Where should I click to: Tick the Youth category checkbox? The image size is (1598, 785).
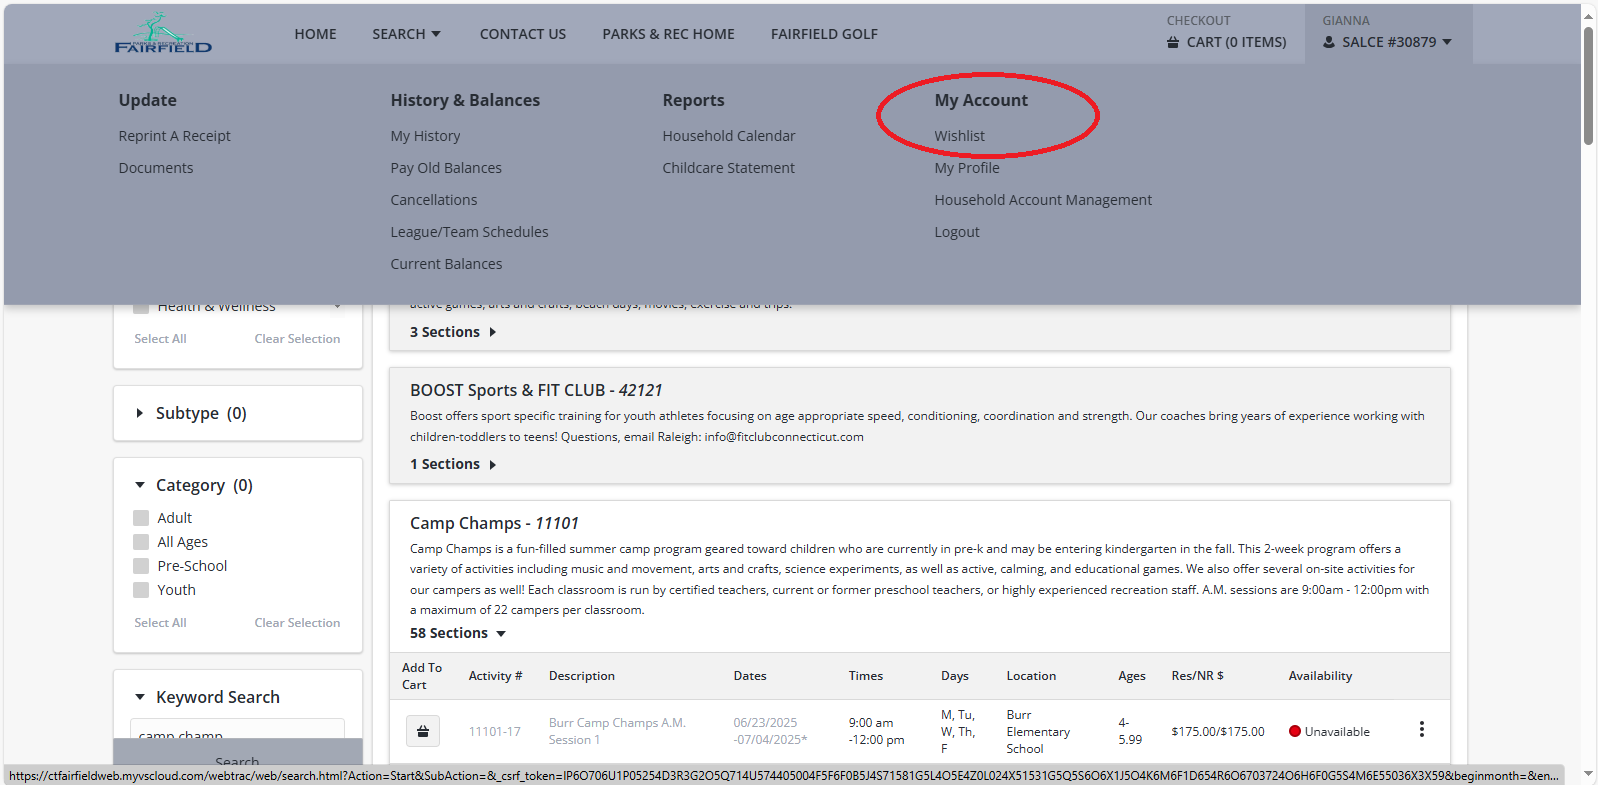(141, 590)
